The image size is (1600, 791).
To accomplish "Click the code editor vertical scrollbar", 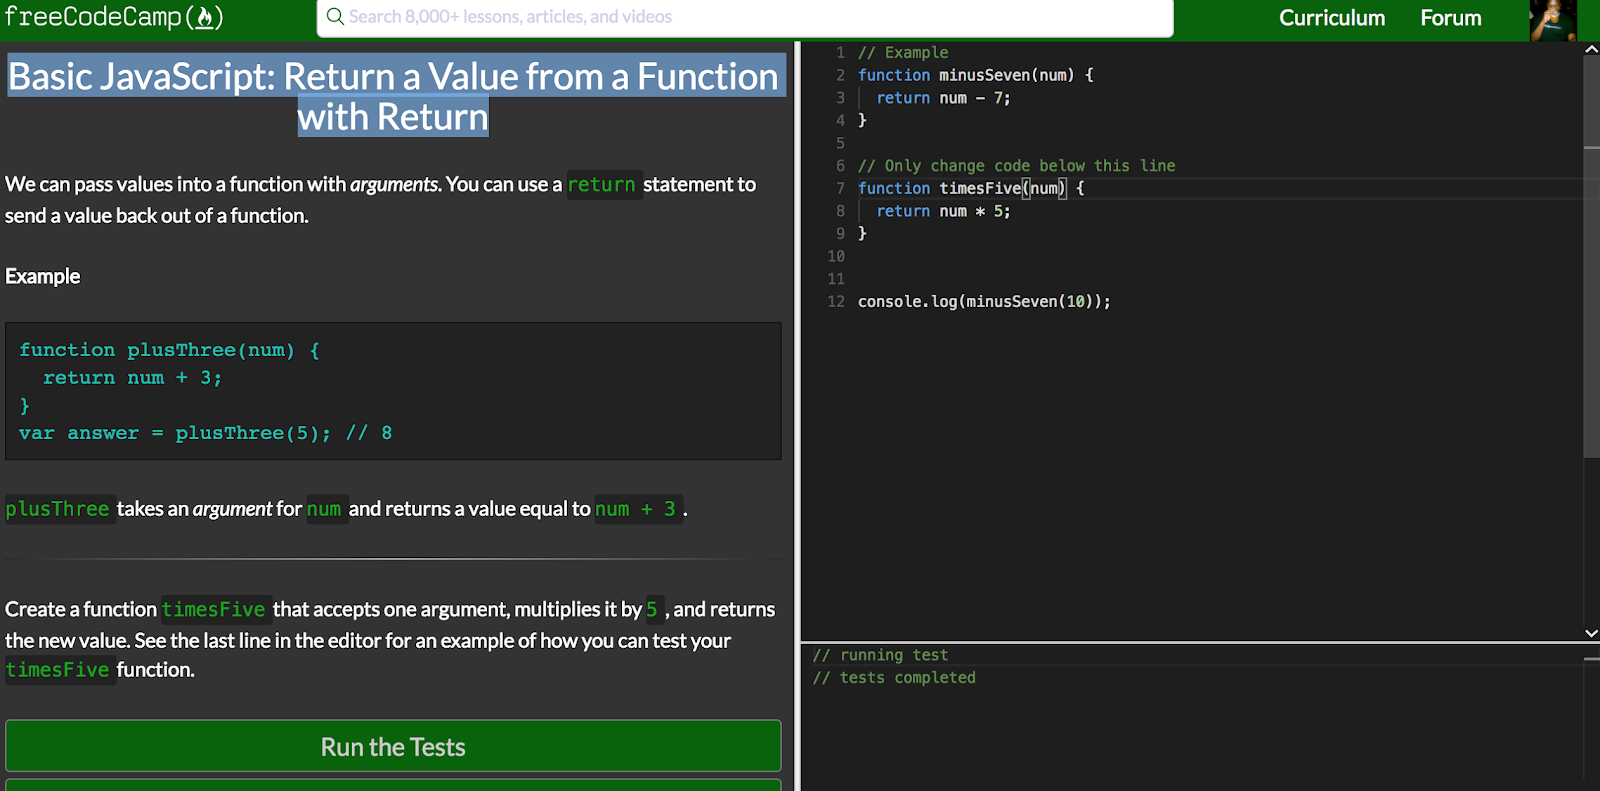I will point(1591,300).
